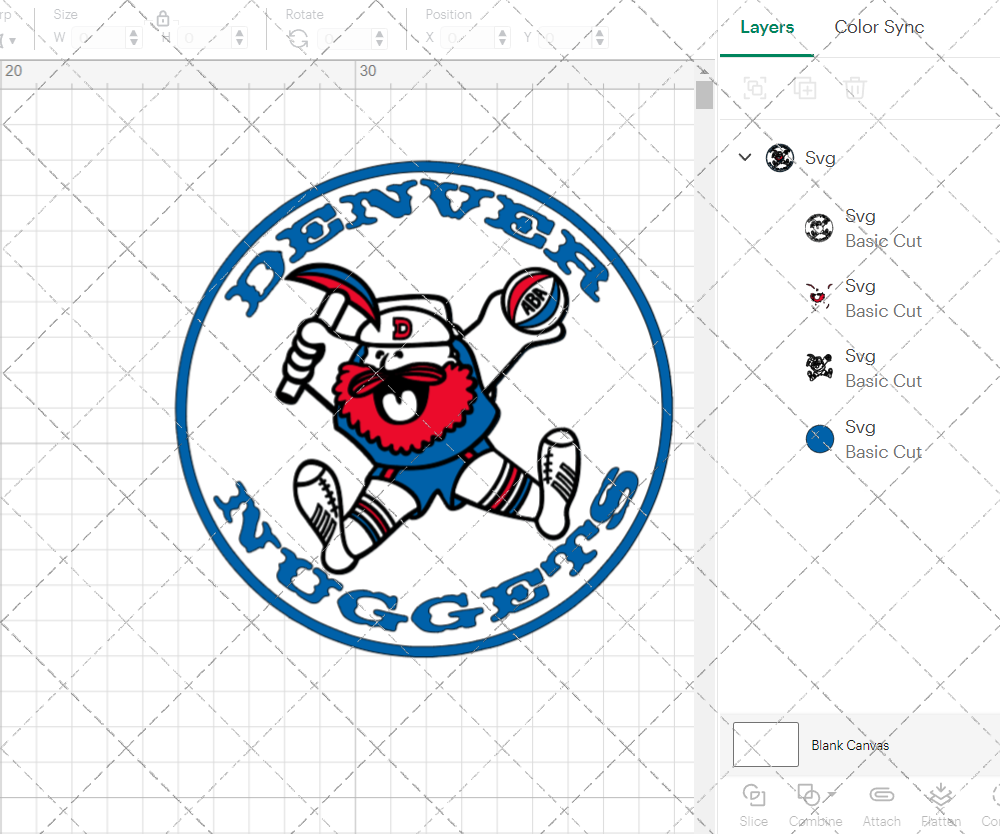Click Basic Cut text under first Svg layer
Screen dimensions: 1000x834
883,240
